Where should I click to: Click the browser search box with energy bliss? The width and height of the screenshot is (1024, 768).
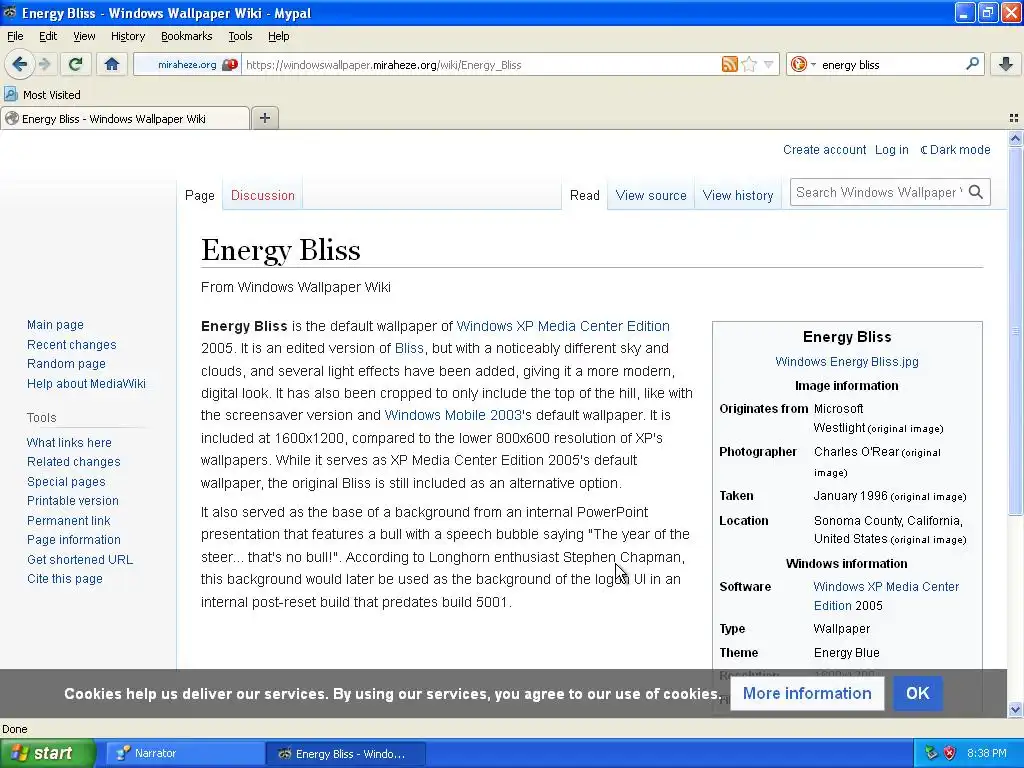(891, 65)
